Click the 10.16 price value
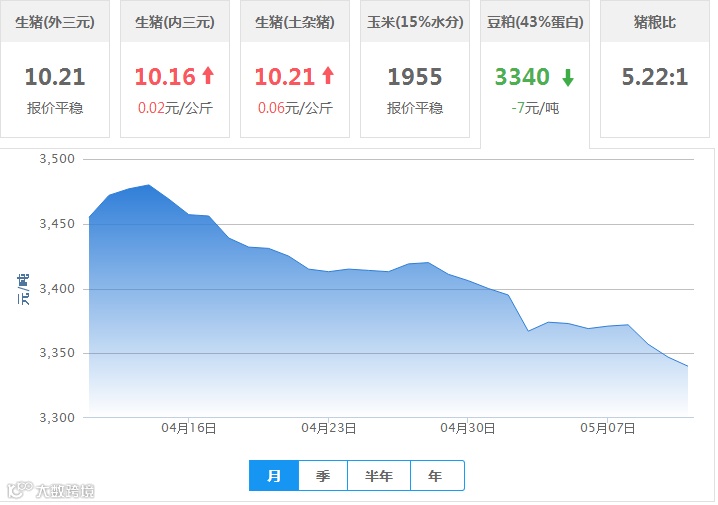 tap(165, 76)
